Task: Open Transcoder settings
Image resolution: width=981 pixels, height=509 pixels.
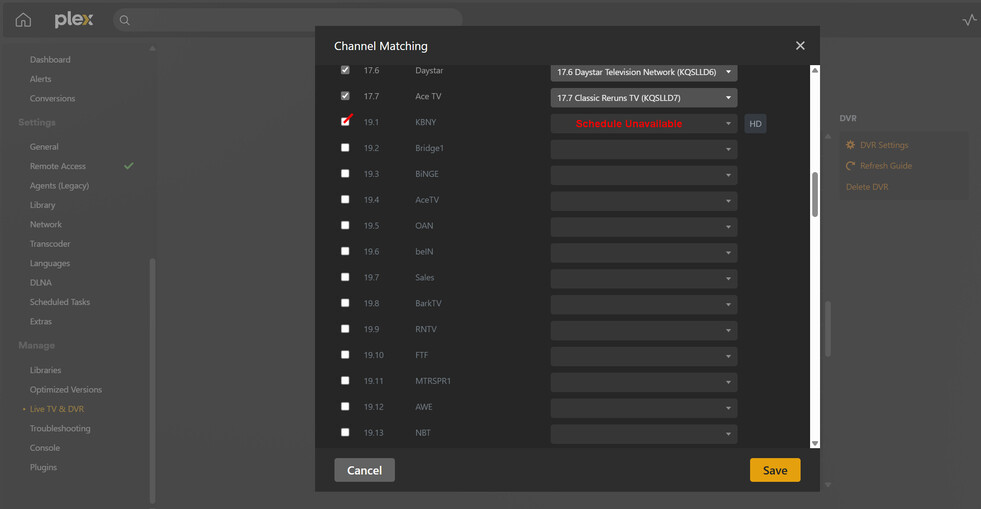Action: (x=50, y=244)
